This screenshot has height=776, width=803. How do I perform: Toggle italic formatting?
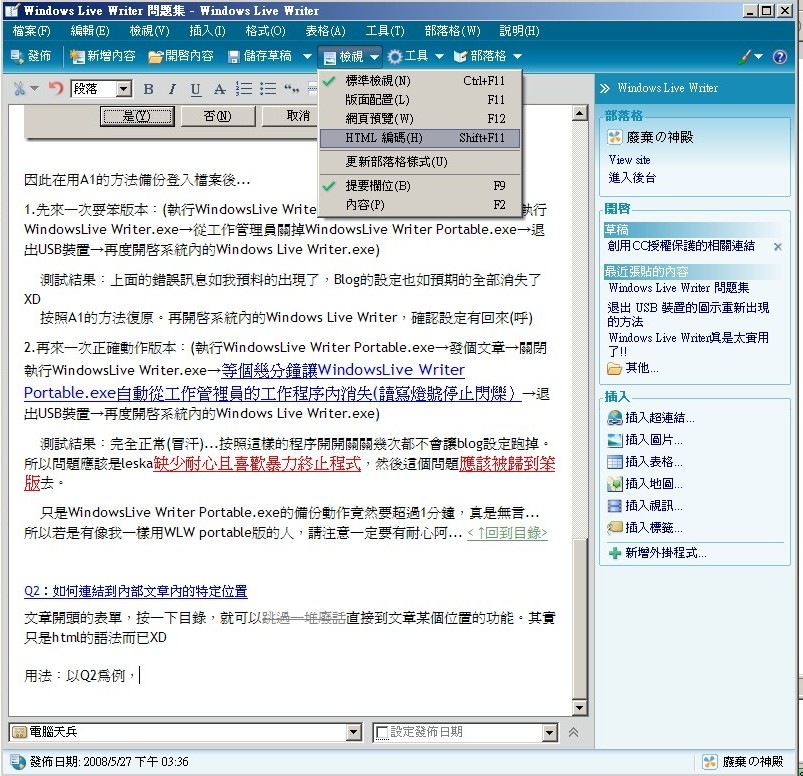(172, 89)
